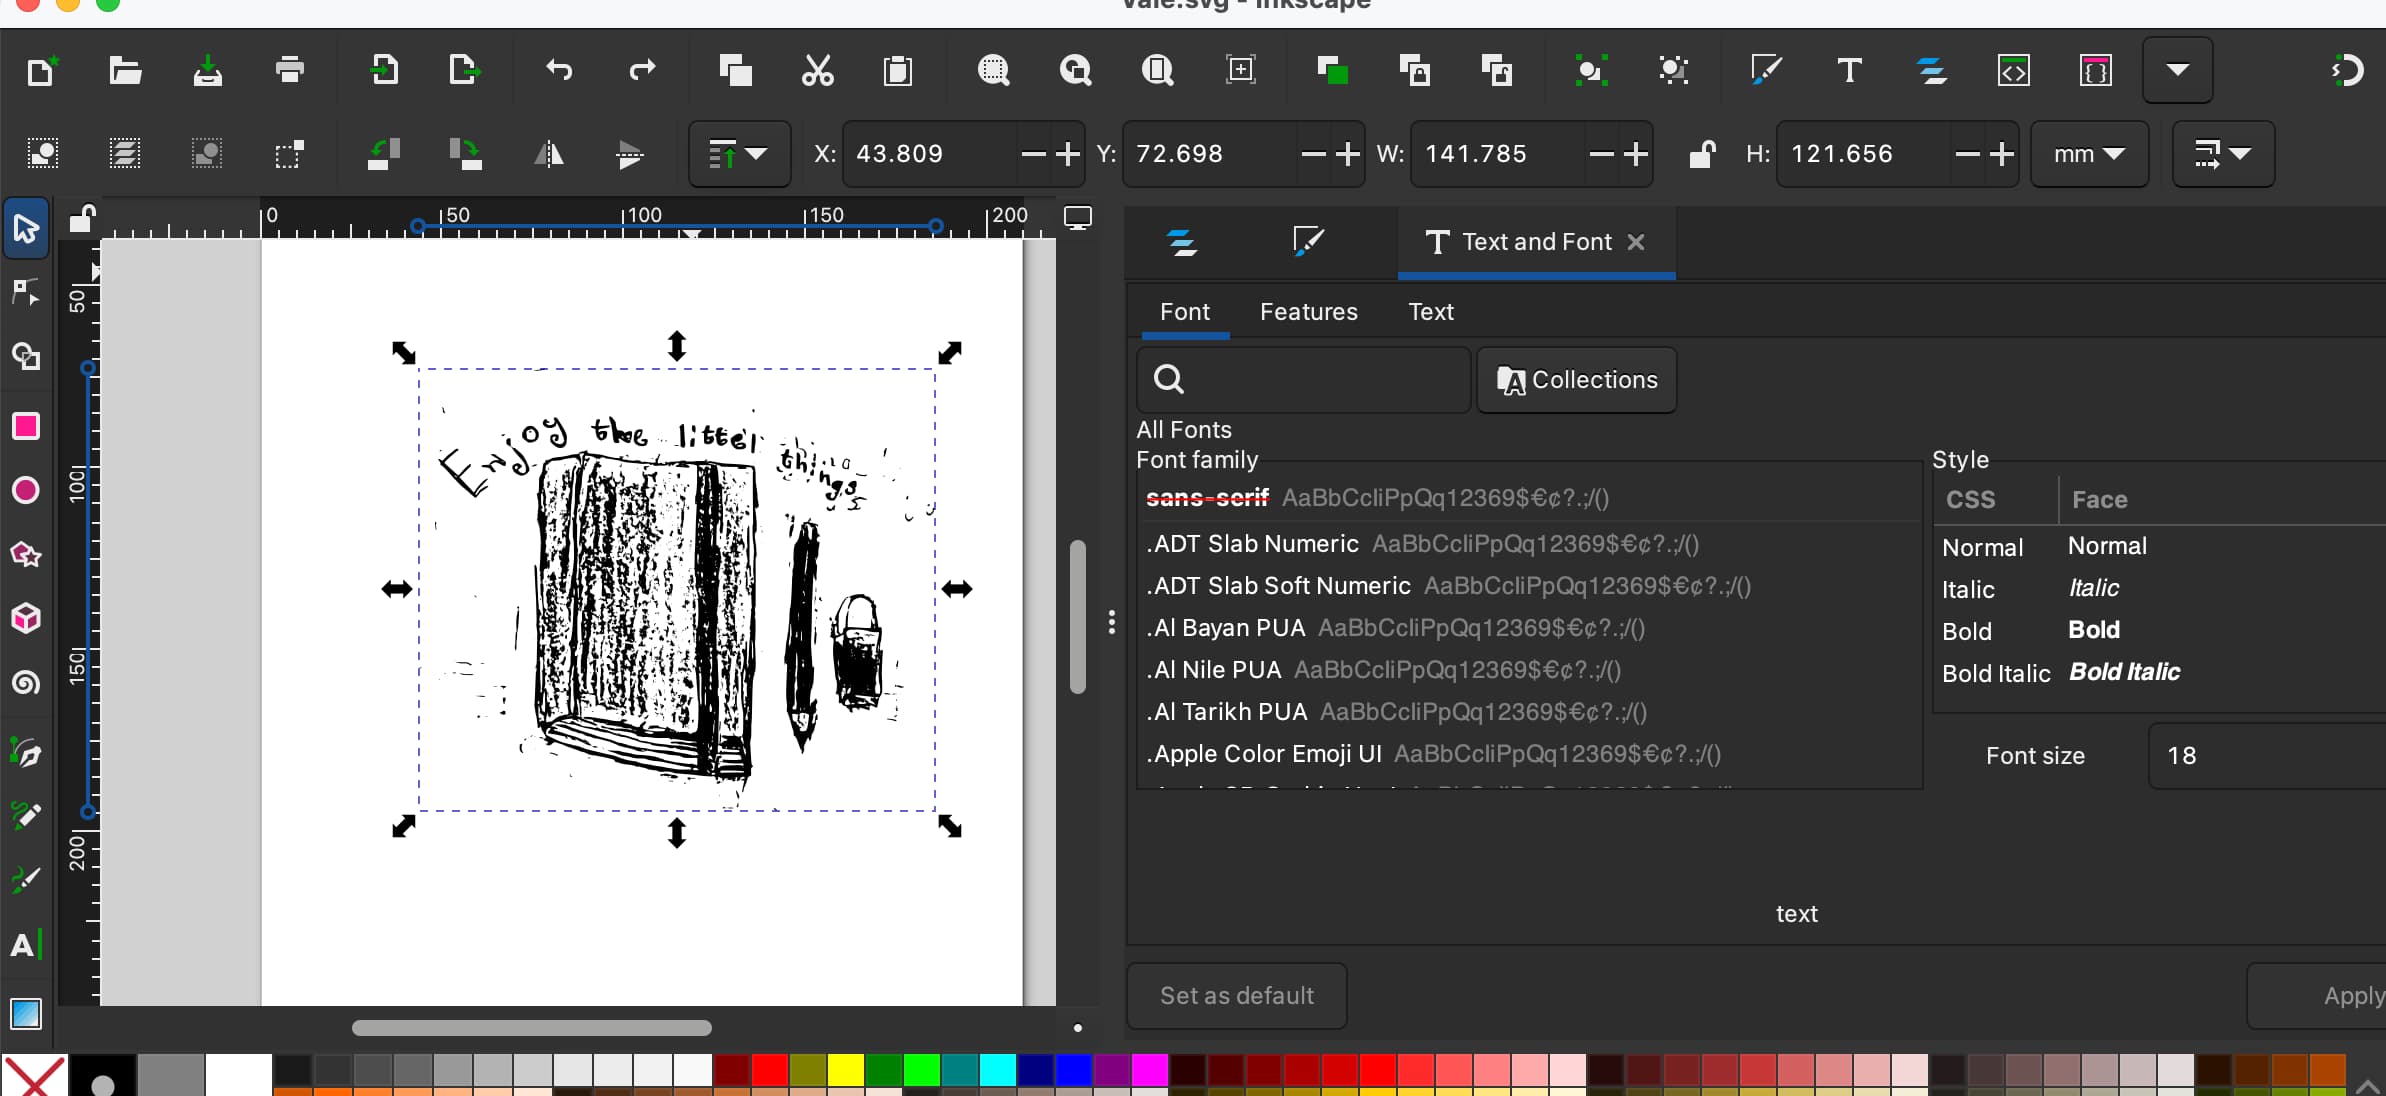Toggle the guides lock above toolbox
2386x1096 pixels.
pyautogui.click(x=82, y=218)
